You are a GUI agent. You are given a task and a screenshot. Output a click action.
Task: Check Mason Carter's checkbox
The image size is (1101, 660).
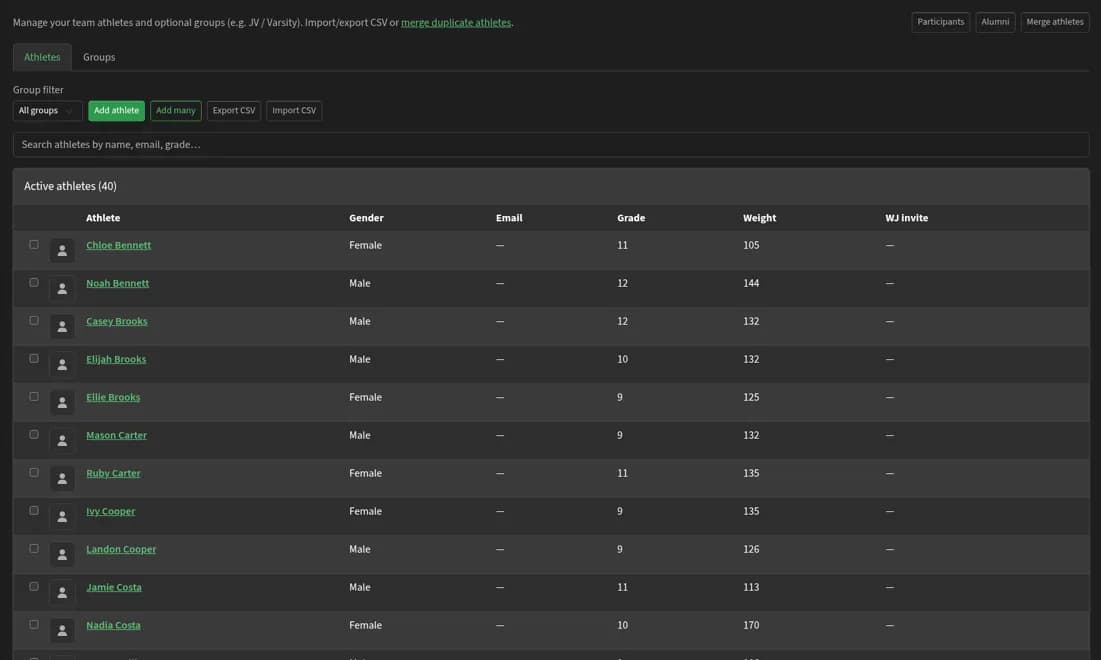(34, 434)
